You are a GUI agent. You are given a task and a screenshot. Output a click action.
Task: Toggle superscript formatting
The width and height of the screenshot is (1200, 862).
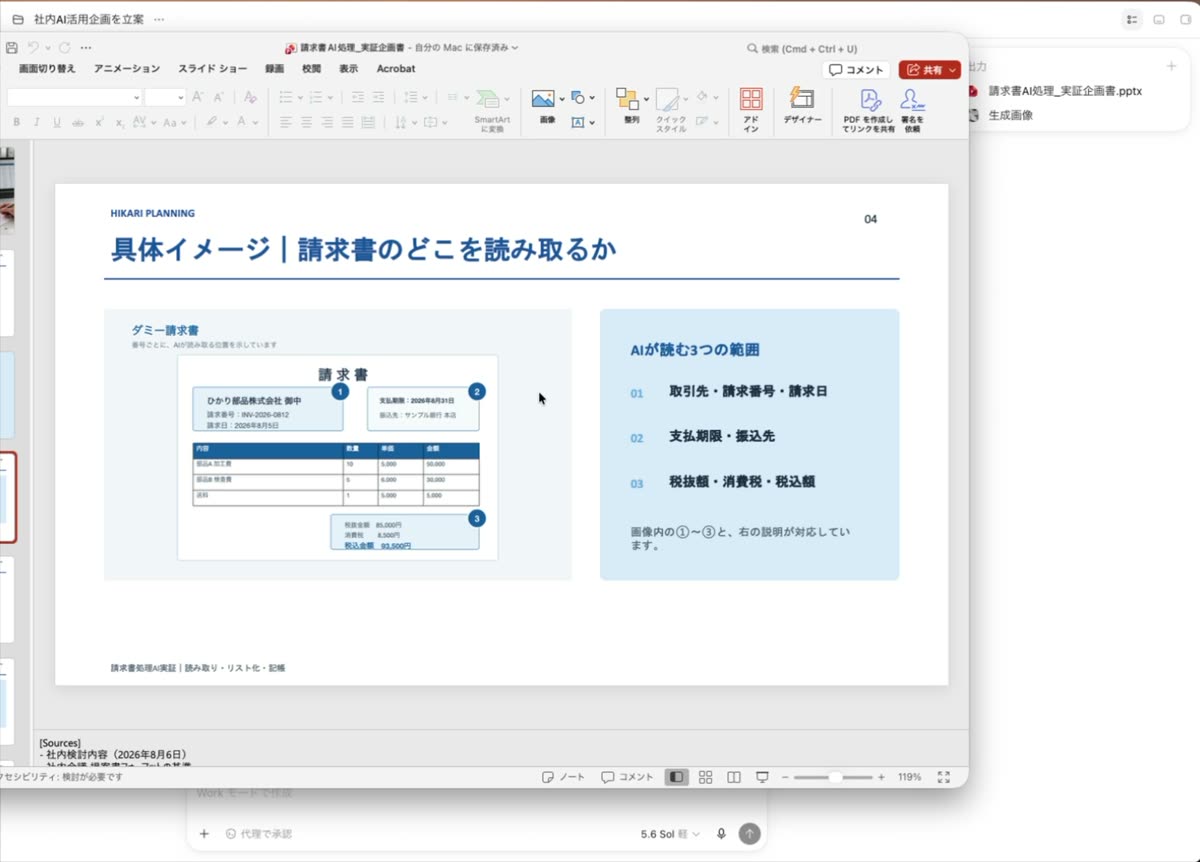click(99, 122)
